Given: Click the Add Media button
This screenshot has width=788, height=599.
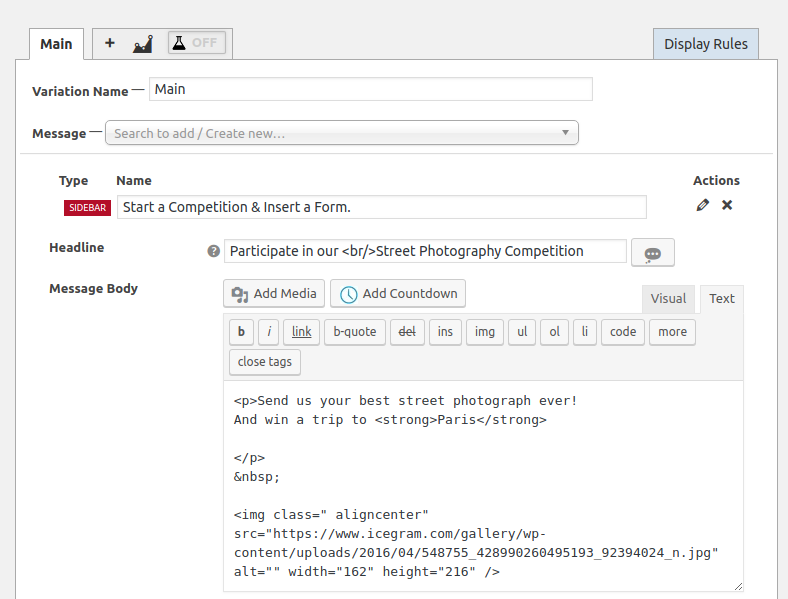Looking at the screenshot, I should [x=274, y=293].
